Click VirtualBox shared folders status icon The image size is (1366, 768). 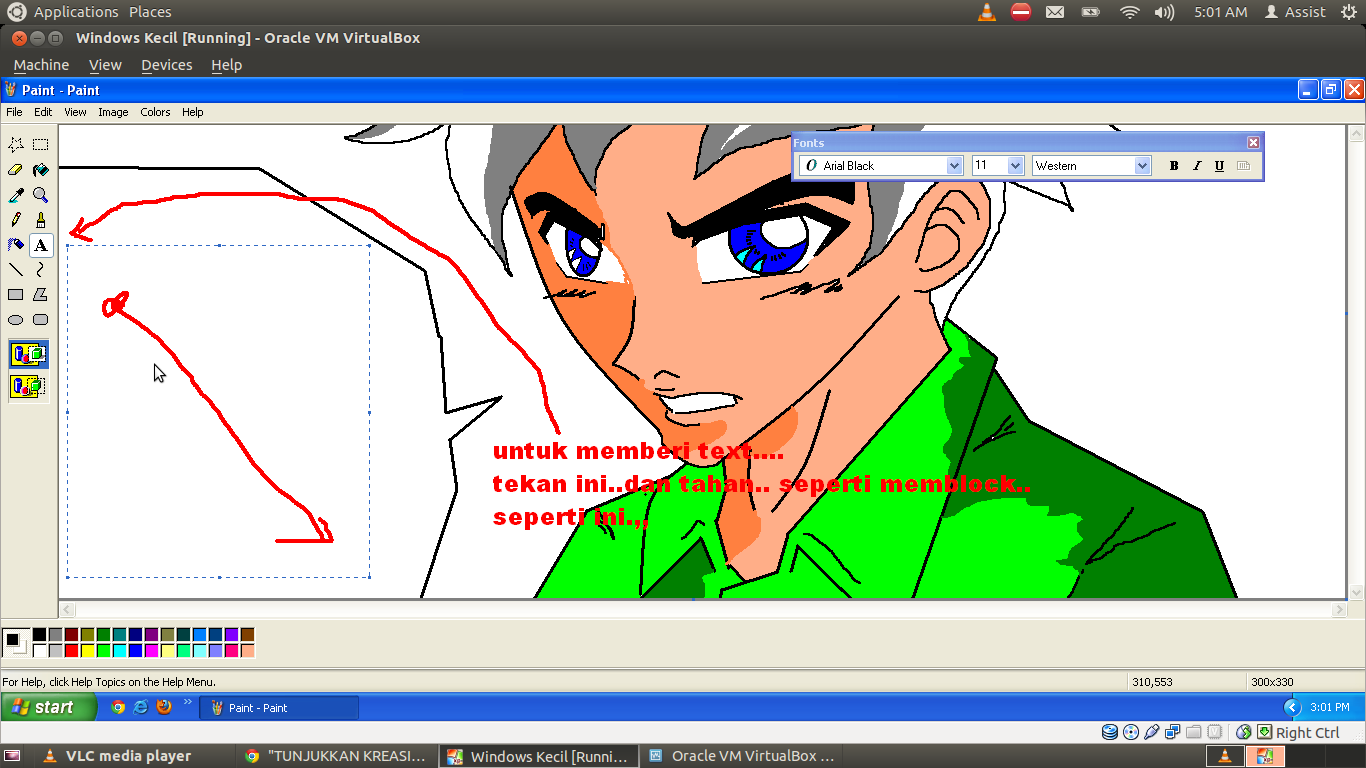tap(1194, 732)
